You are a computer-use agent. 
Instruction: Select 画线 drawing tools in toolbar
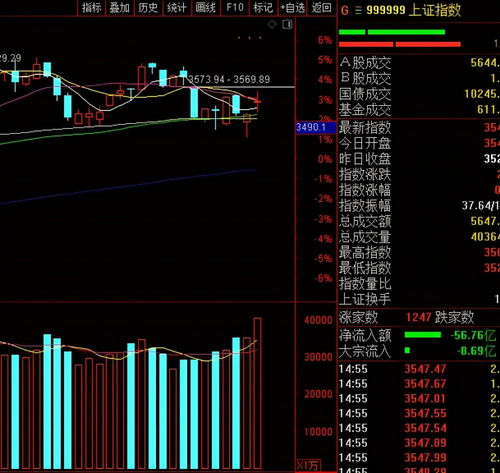pos(205,7)
